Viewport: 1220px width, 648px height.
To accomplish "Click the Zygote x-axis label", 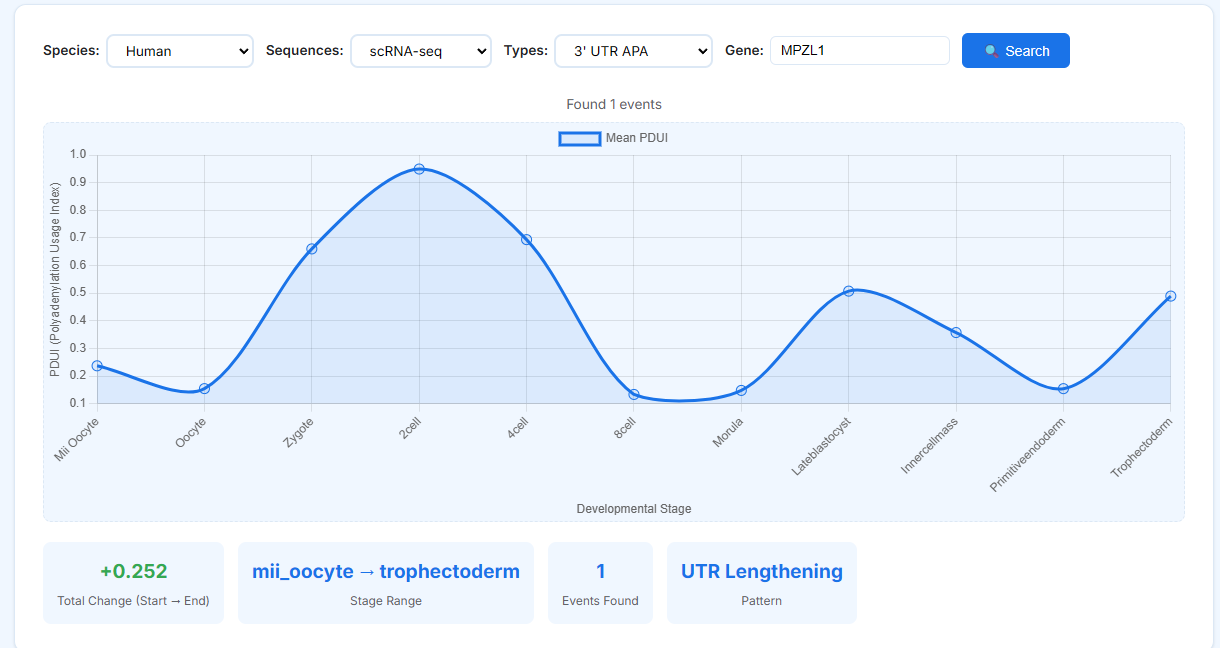I will pos(297,435).
